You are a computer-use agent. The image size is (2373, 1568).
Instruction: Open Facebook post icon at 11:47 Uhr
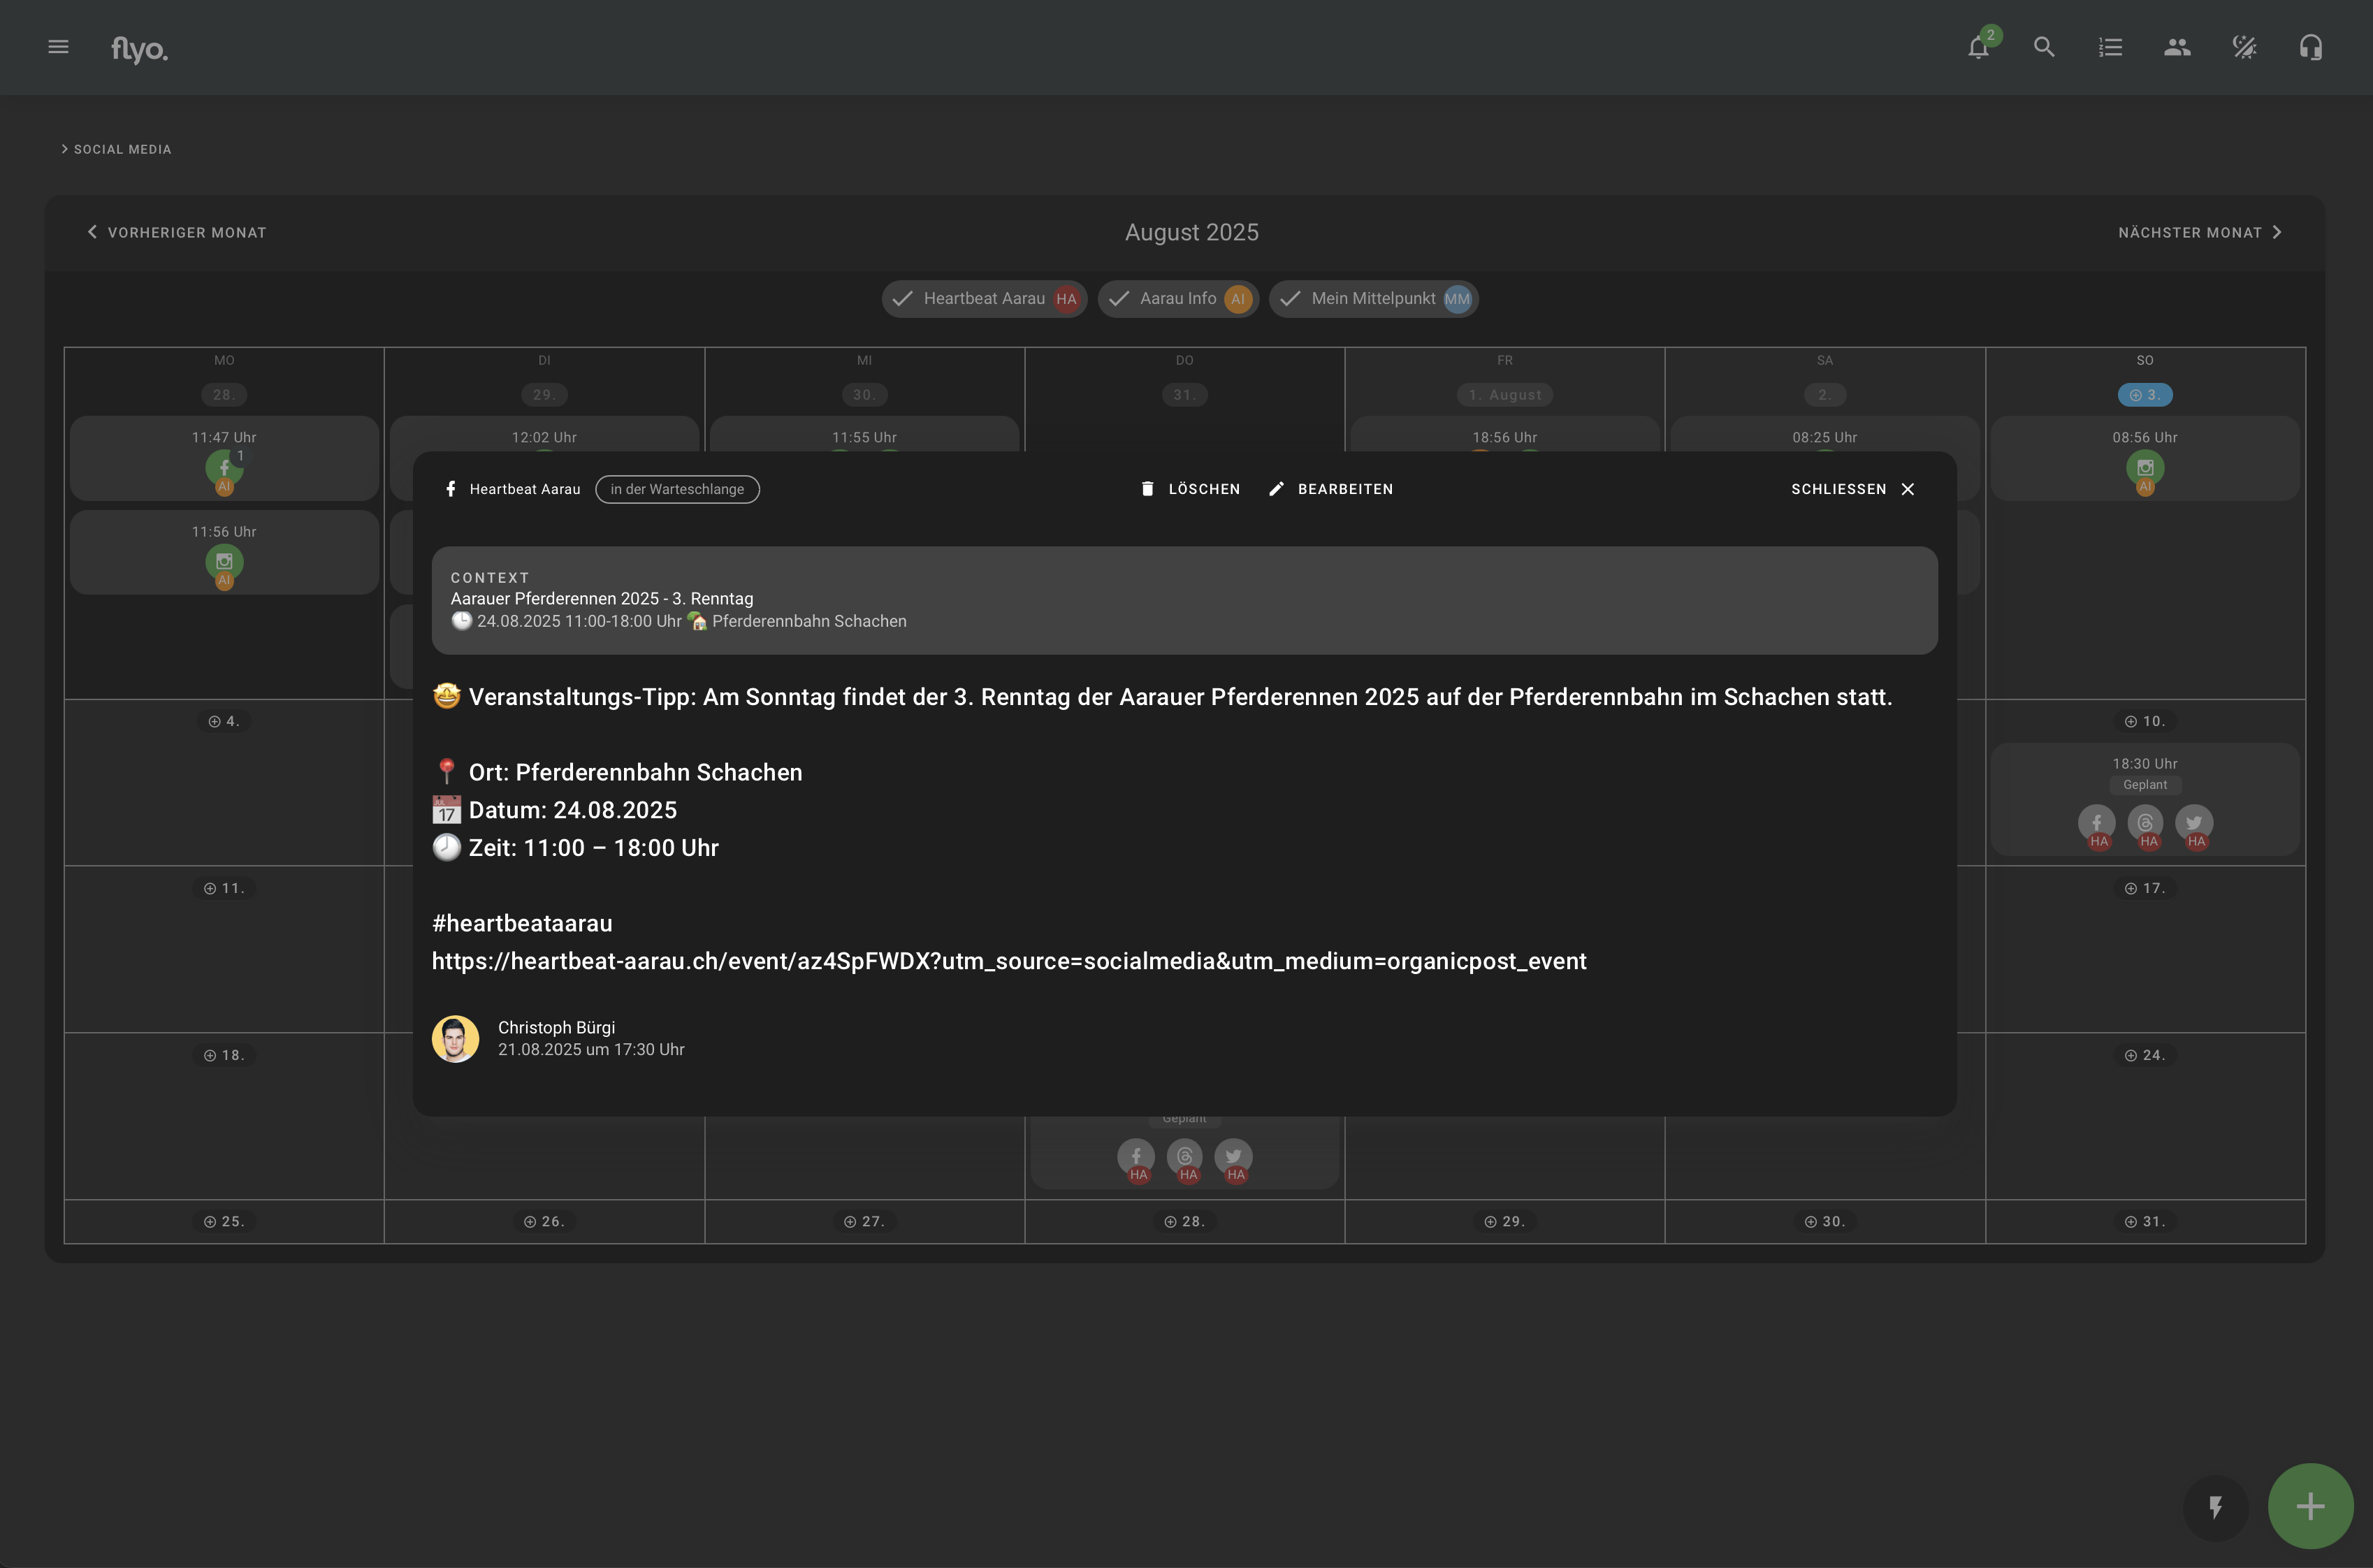(x=224, y=467)
